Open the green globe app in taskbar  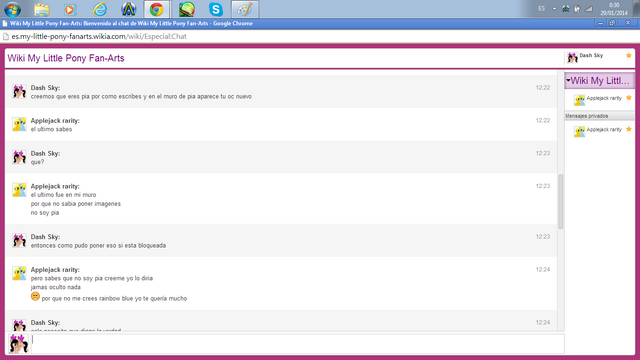[186, 9]
